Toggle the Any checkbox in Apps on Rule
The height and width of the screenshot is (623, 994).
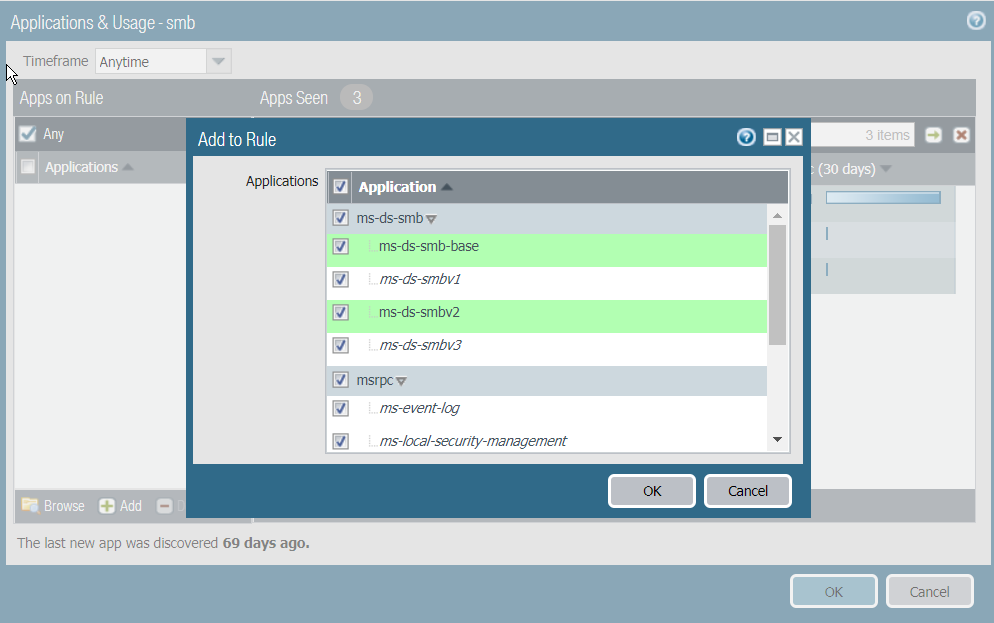[27, 134]
